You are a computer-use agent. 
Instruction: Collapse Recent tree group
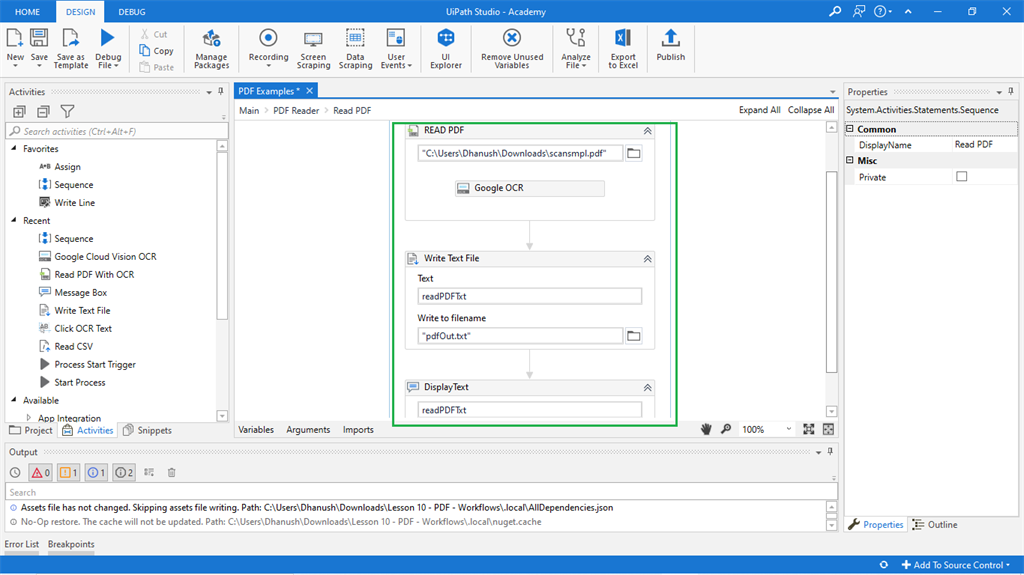(14, 220)
